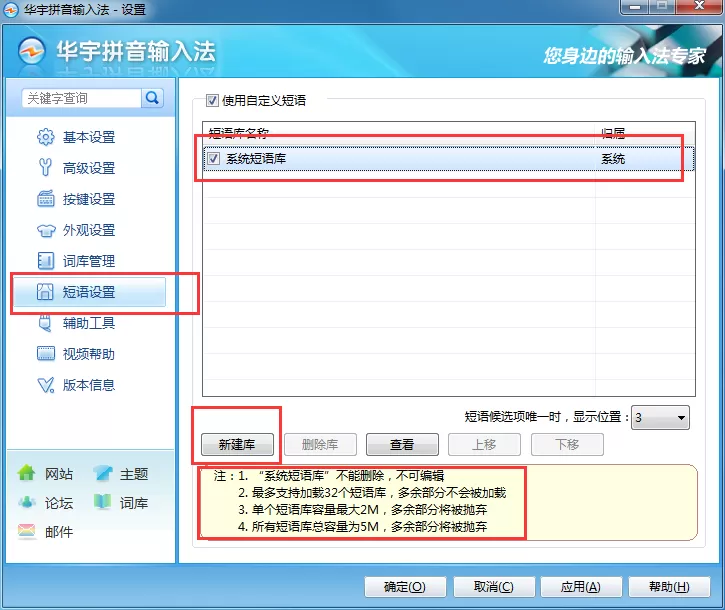Click the 应用(A) button

581,587
